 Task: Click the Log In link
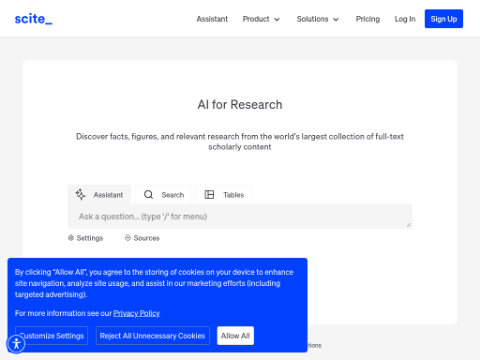[405, 19]
